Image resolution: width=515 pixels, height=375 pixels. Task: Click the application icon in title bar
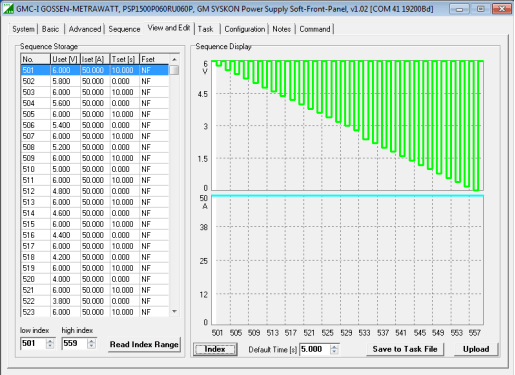(8, 8)
